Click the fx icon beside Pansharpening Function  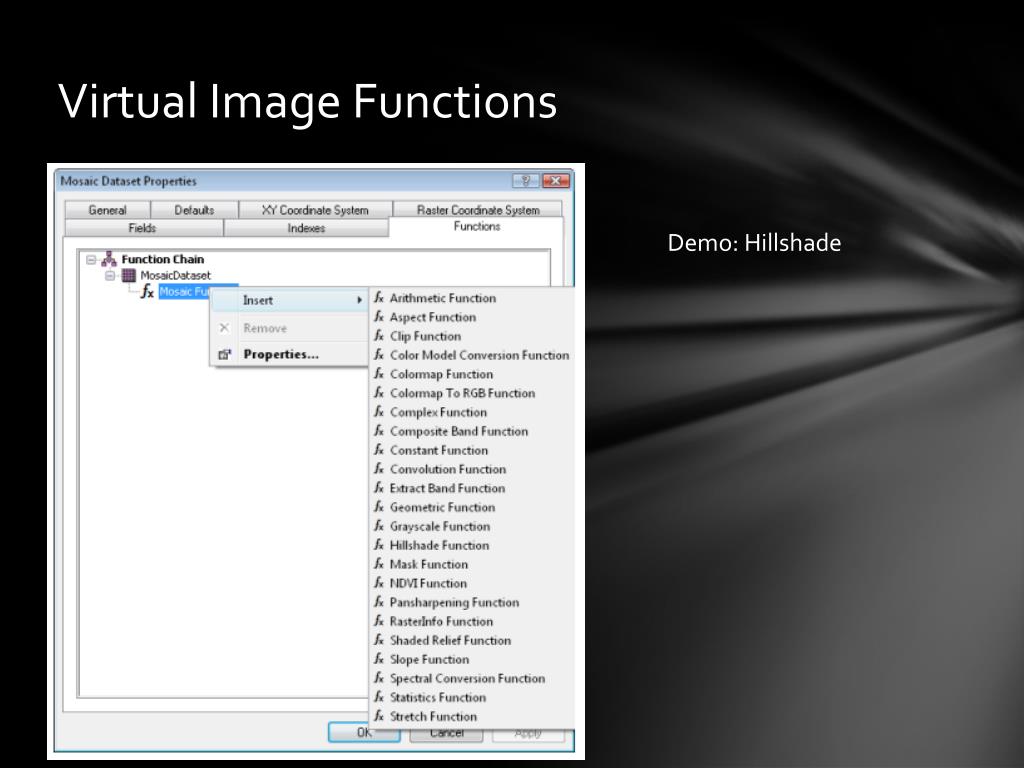click(x=379, y=602)
